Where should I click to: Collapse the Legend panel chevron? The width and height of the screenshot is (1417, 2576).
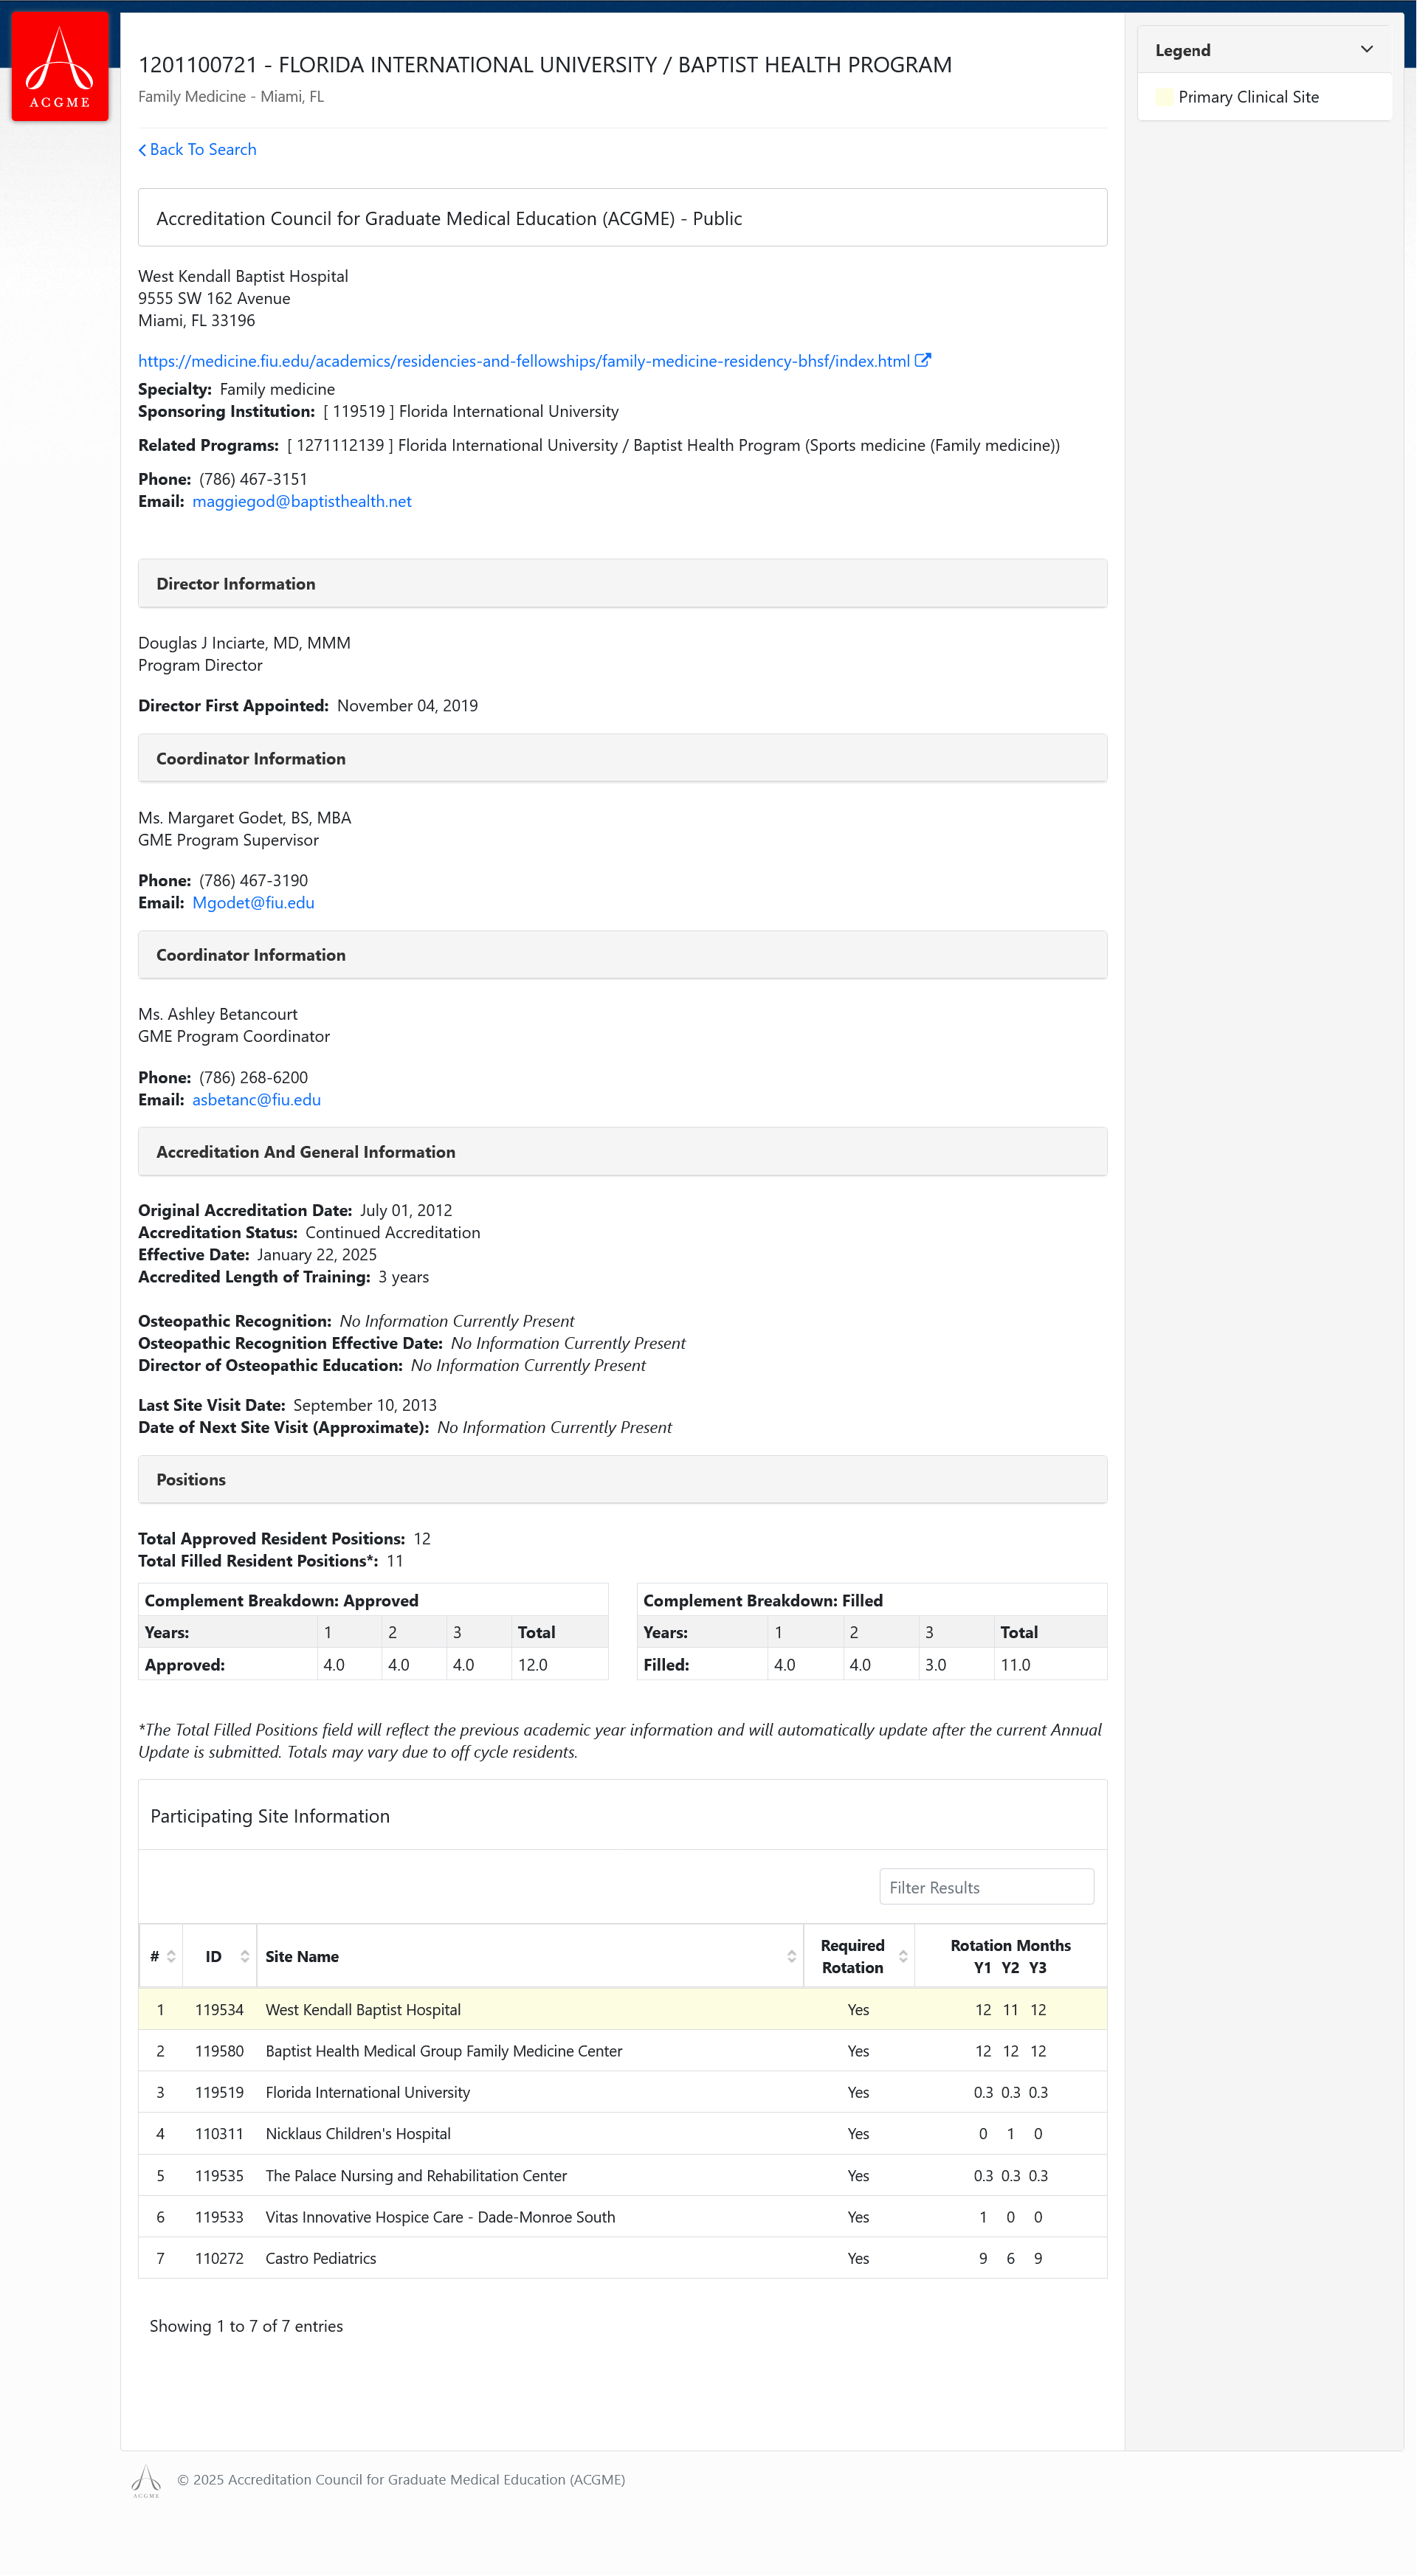(1366, 50)
